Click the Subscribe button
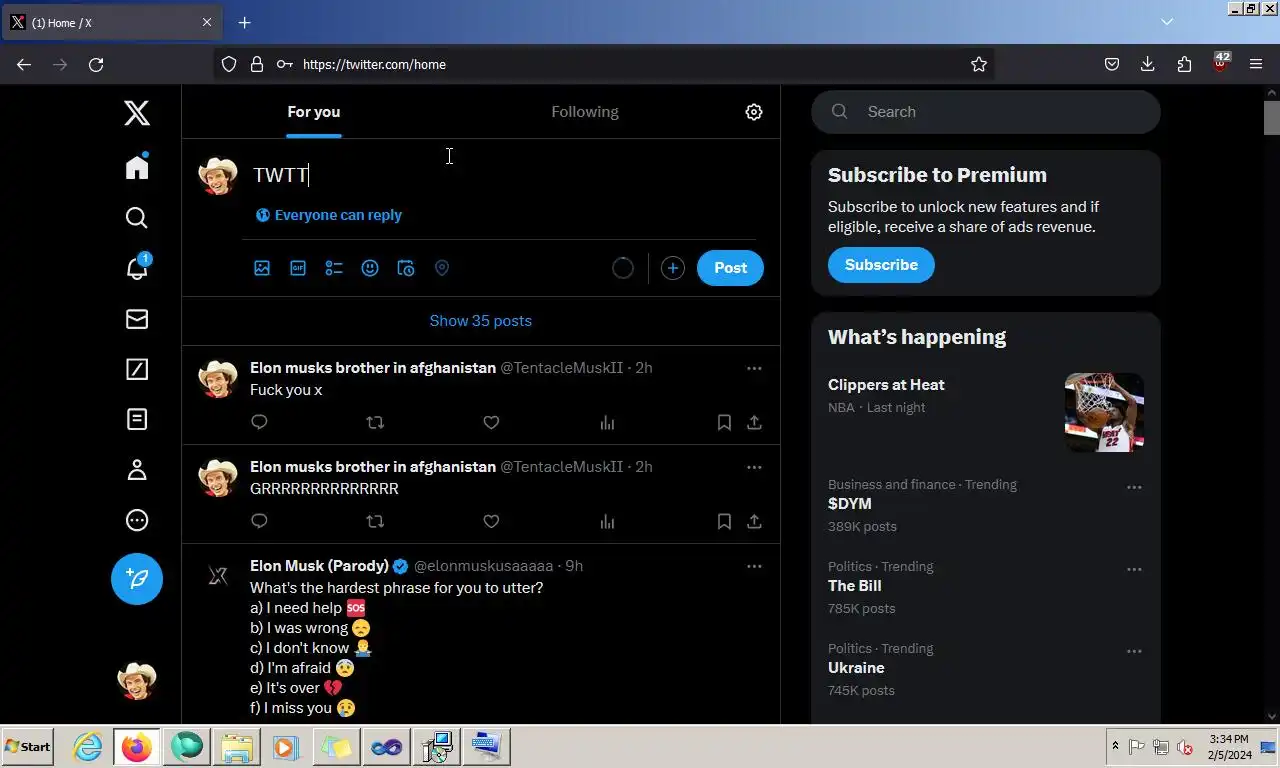This screenshot has width=1280, height=768. click(881, 265)
